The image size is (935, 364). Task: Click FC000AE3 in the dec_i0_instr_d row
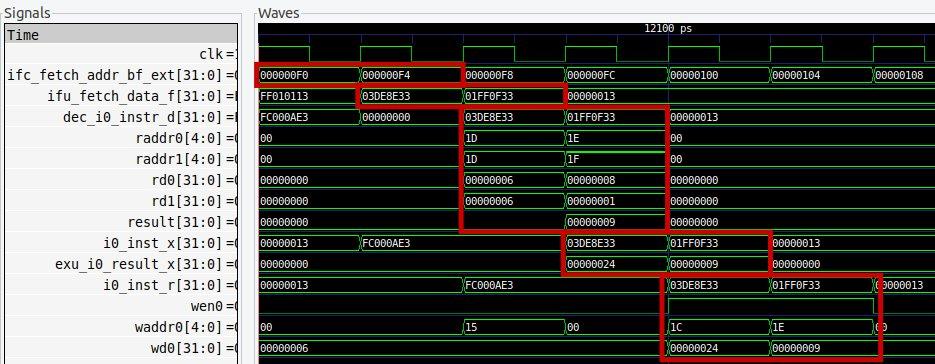pyautogui.click(x=284, y=117)
